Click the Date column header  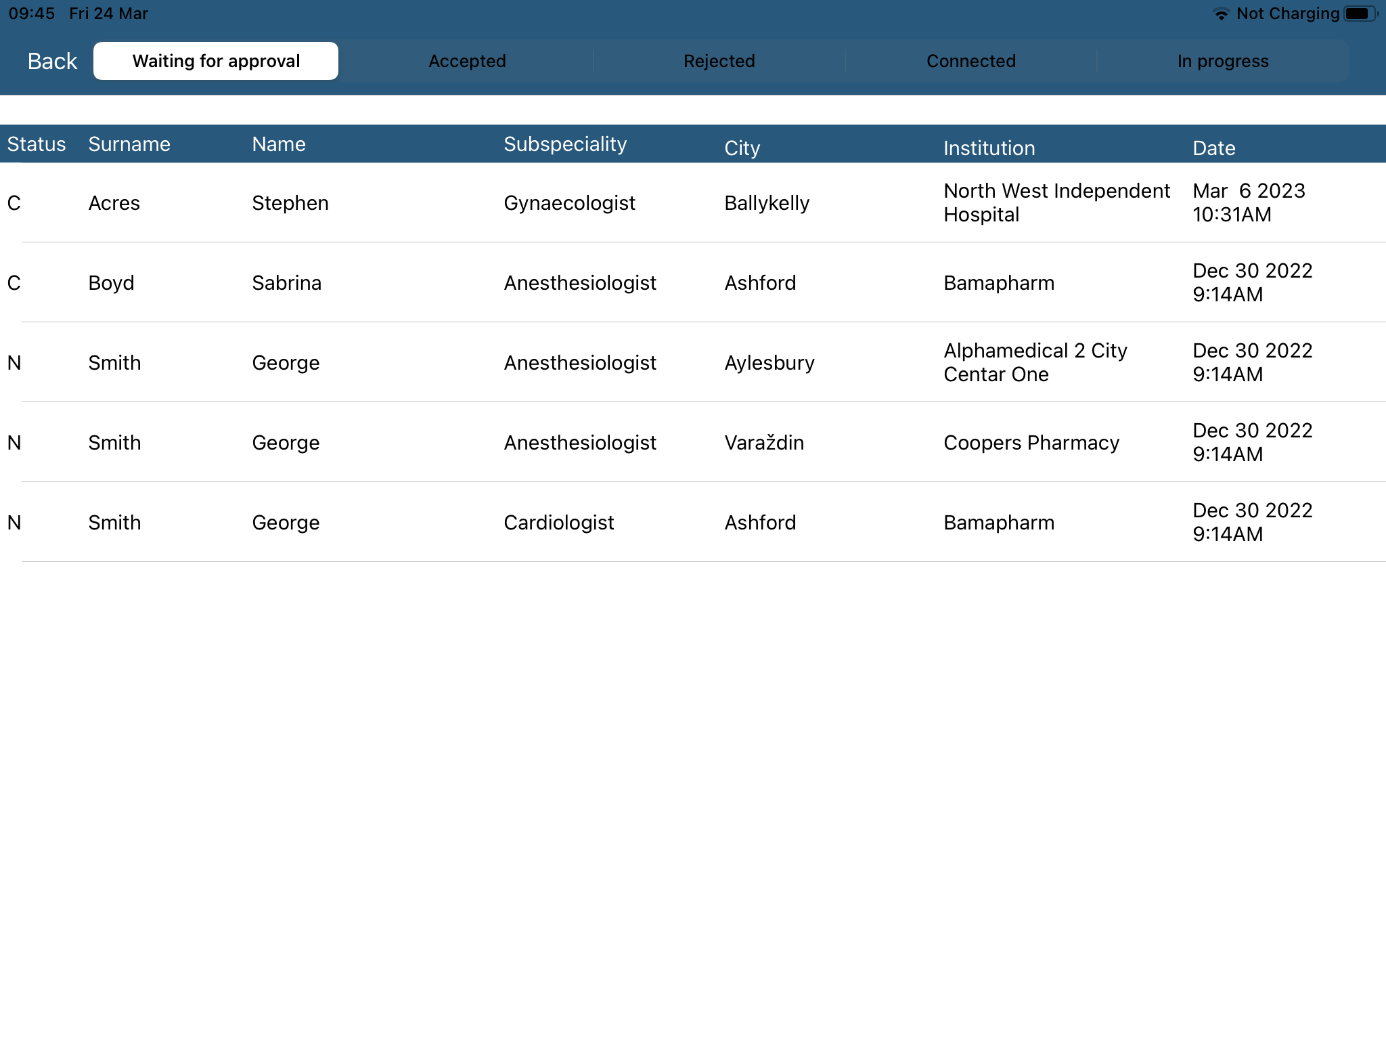coord(1214,148)
